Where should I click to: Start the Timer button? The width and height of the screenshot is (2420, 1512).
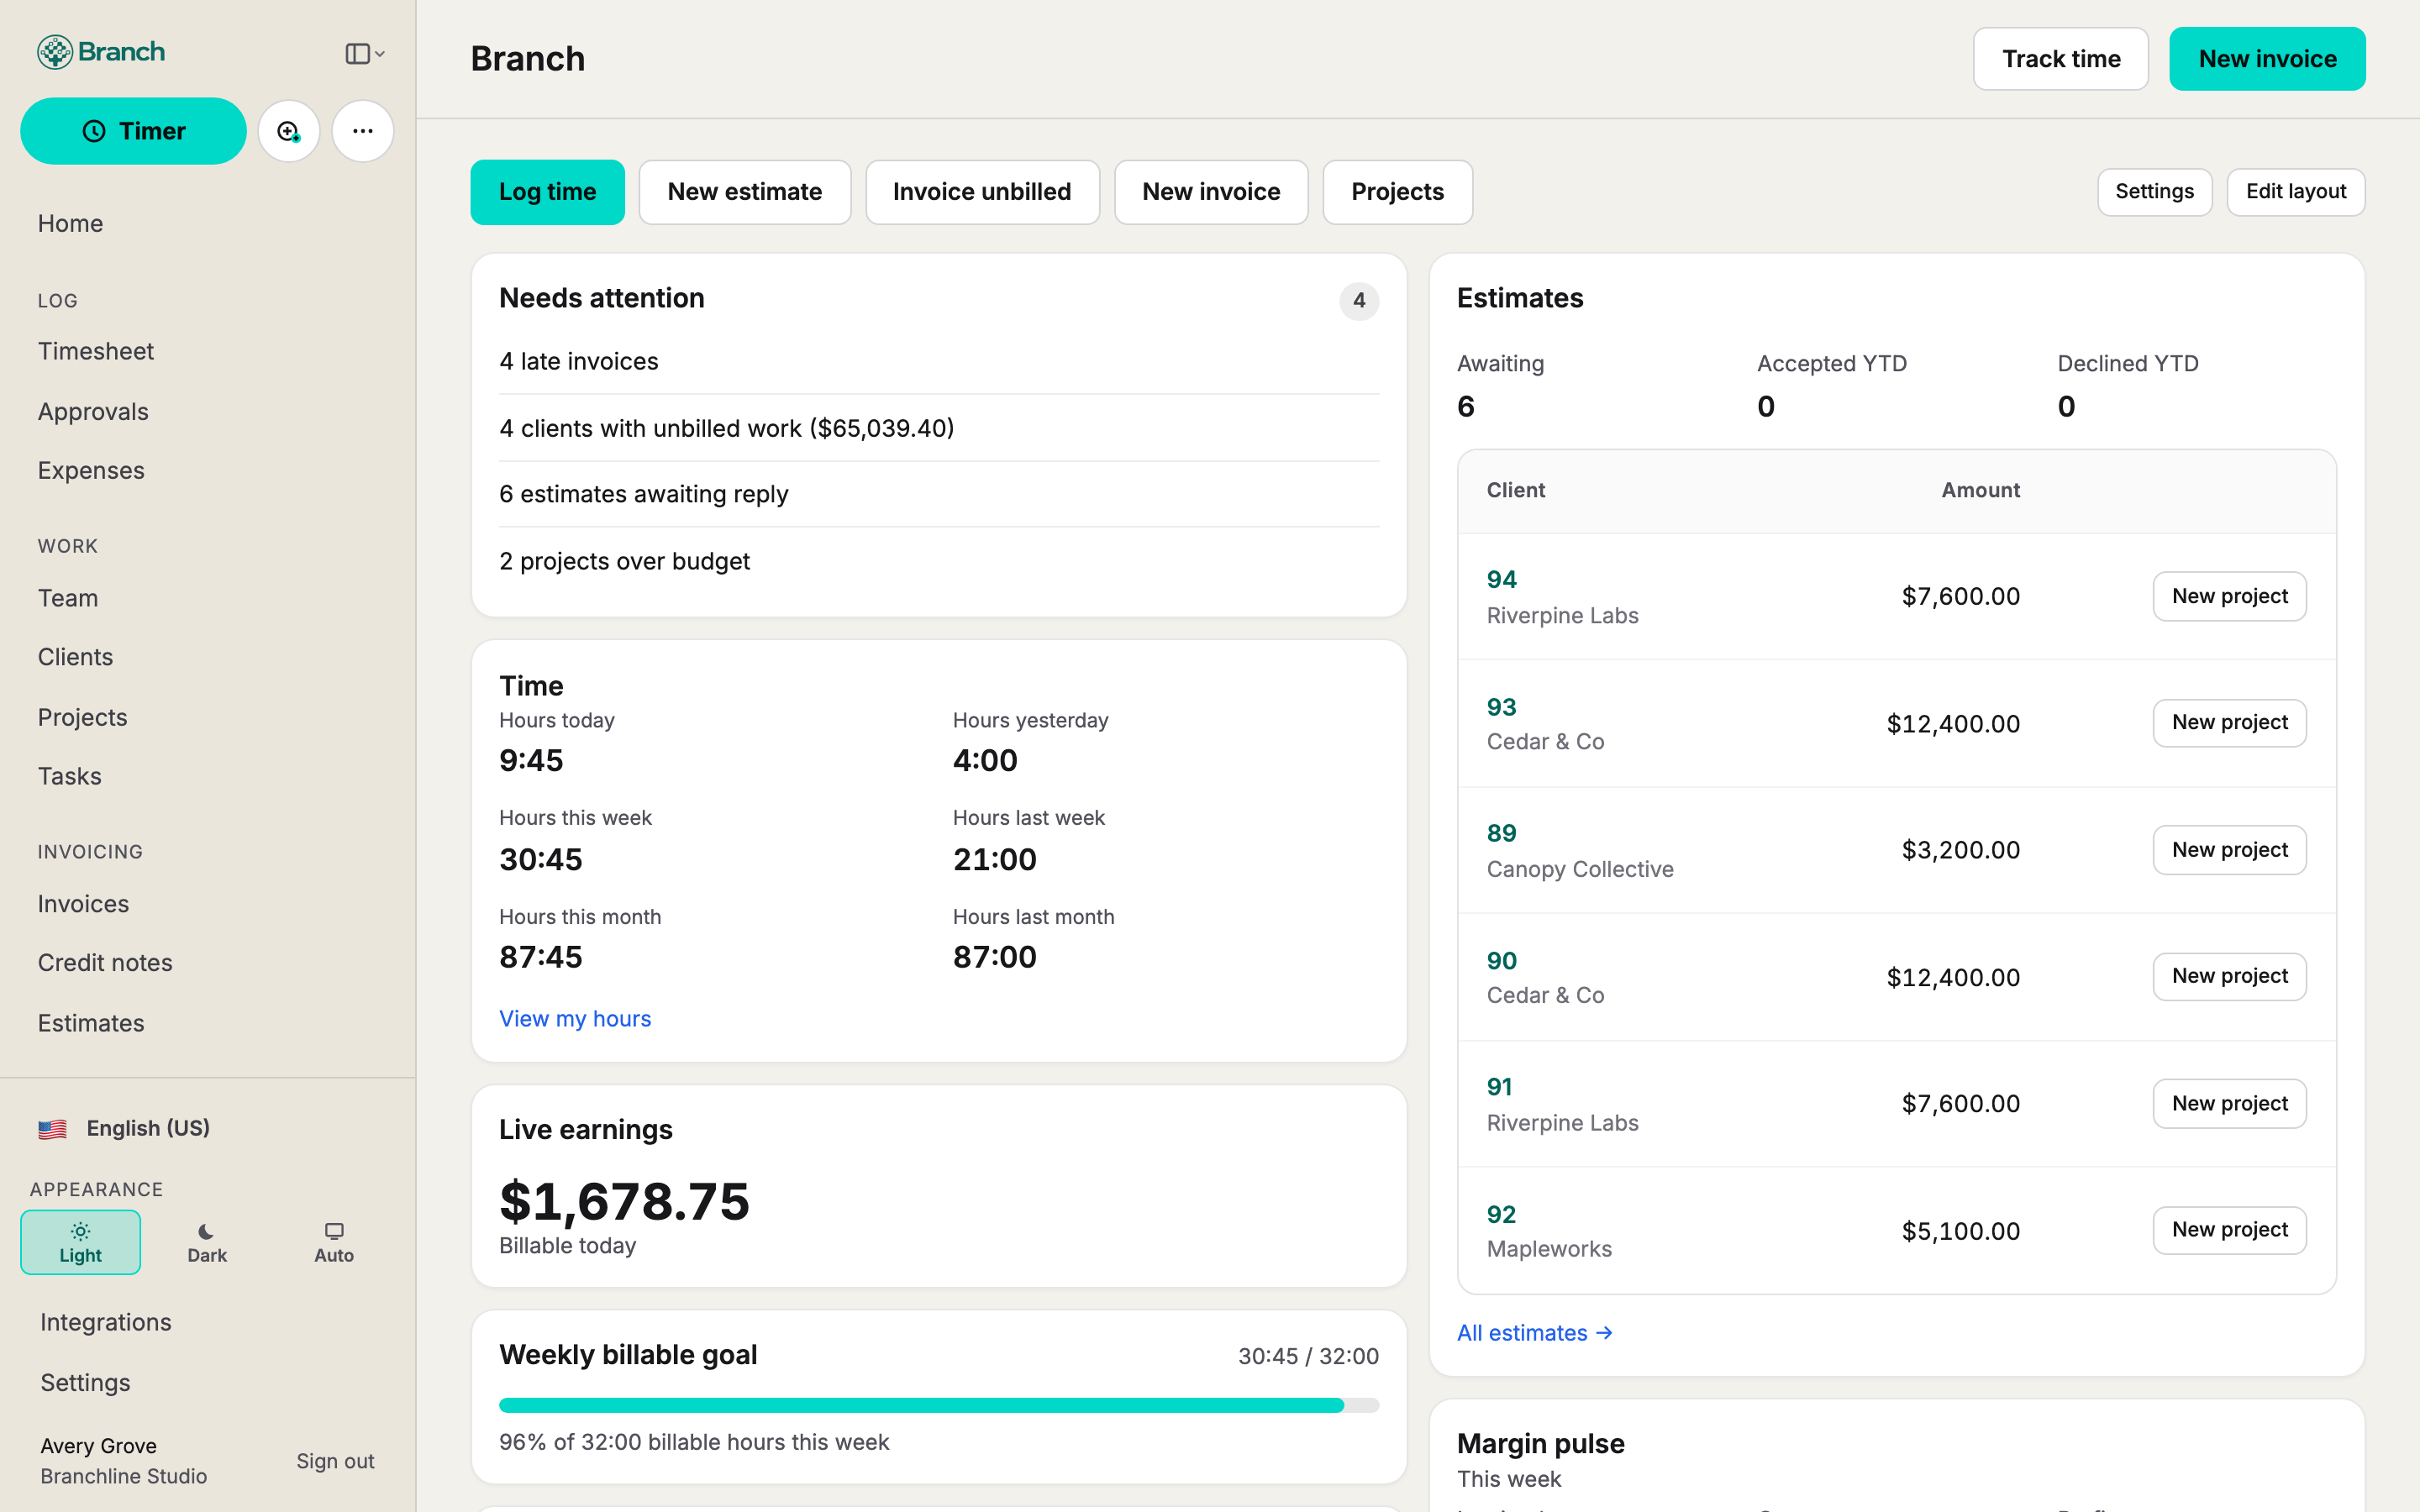(x=133, y=131)
